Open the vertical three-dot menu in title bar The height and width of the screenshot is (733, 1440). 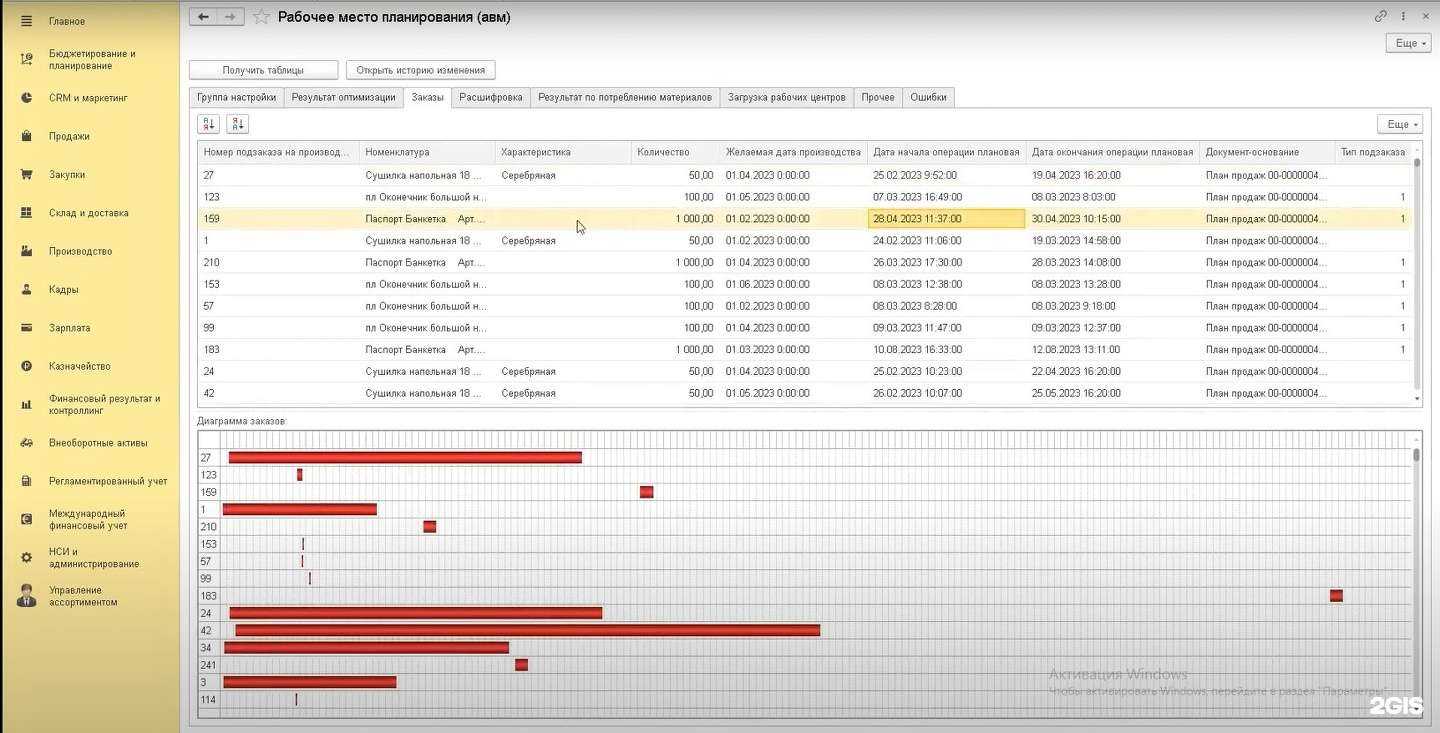[x=1404, y=16]
